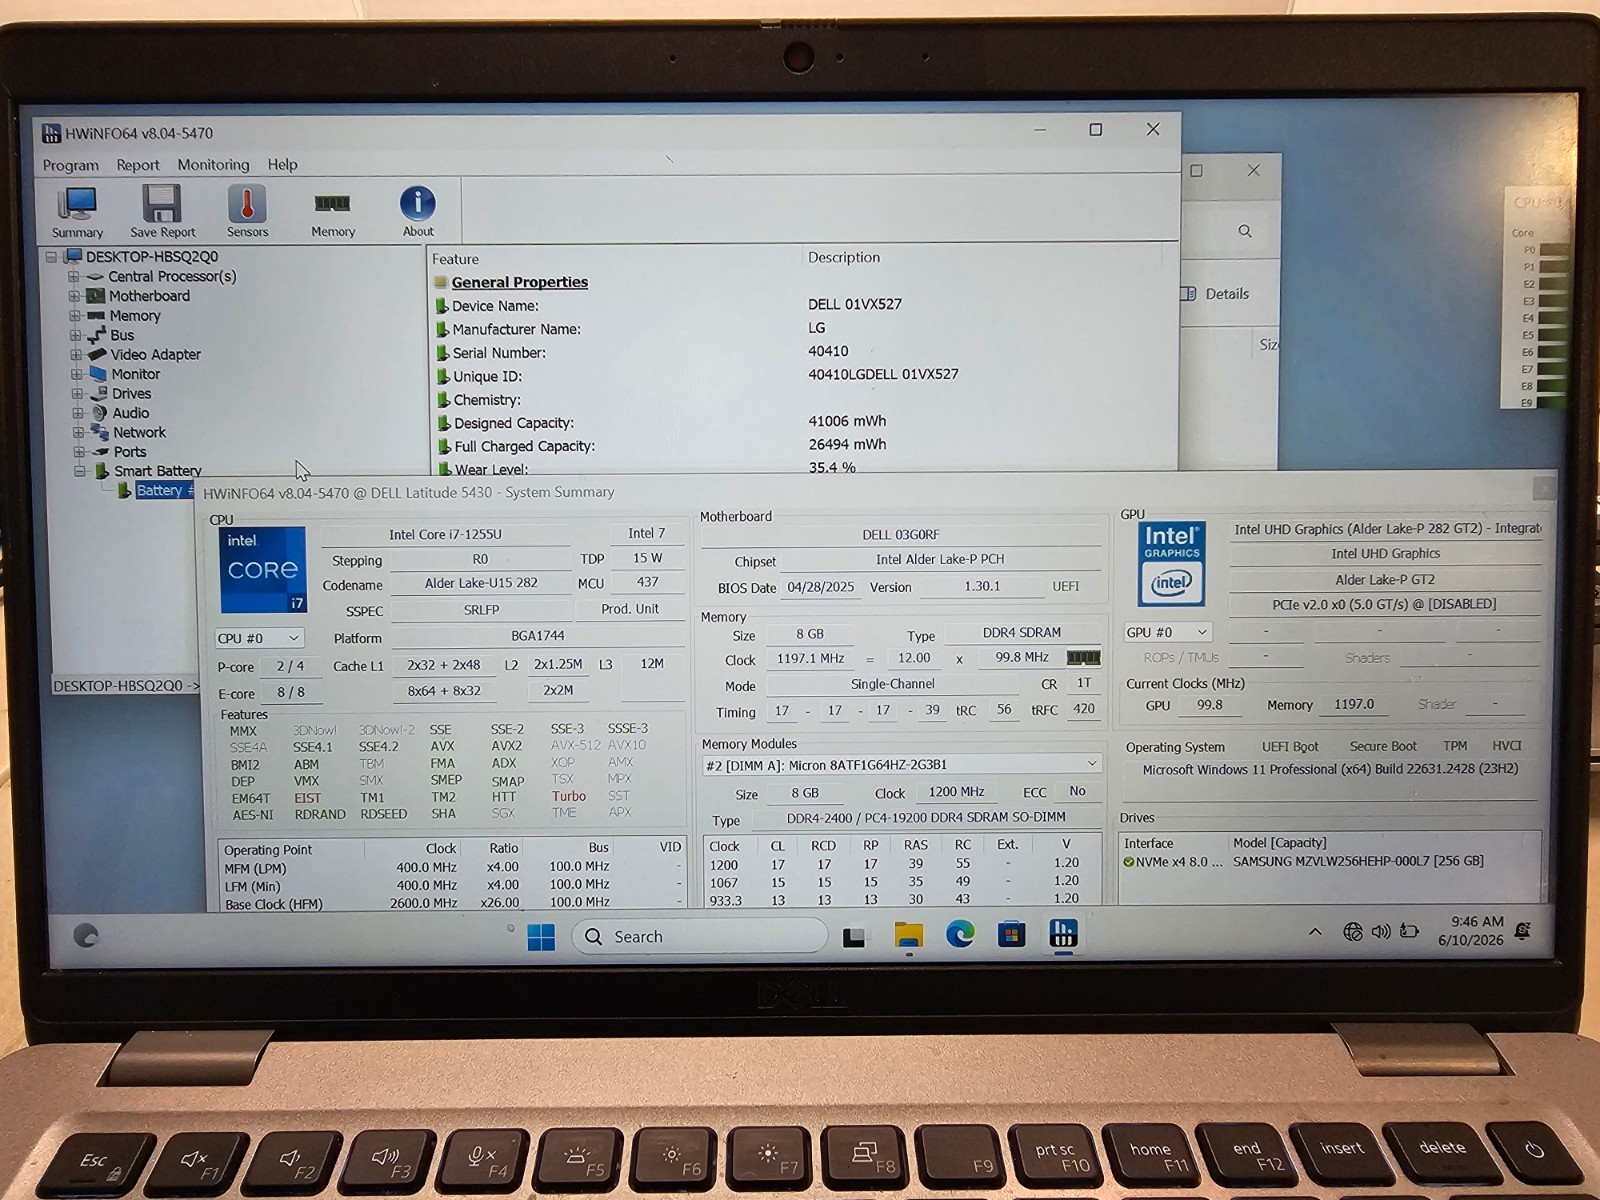Select Audio in the device tree
The width and height of the screenshot is (1600, 1200).
131,413
